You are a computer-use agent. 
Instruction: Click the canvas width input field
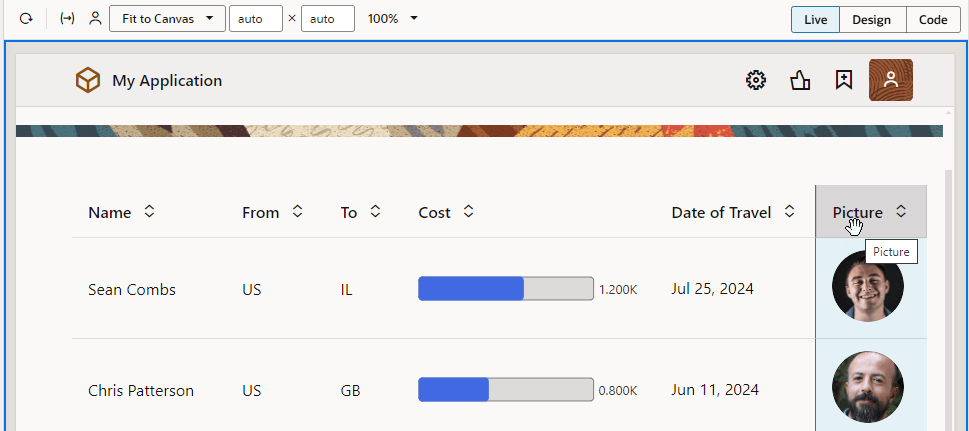pos(255,19)
